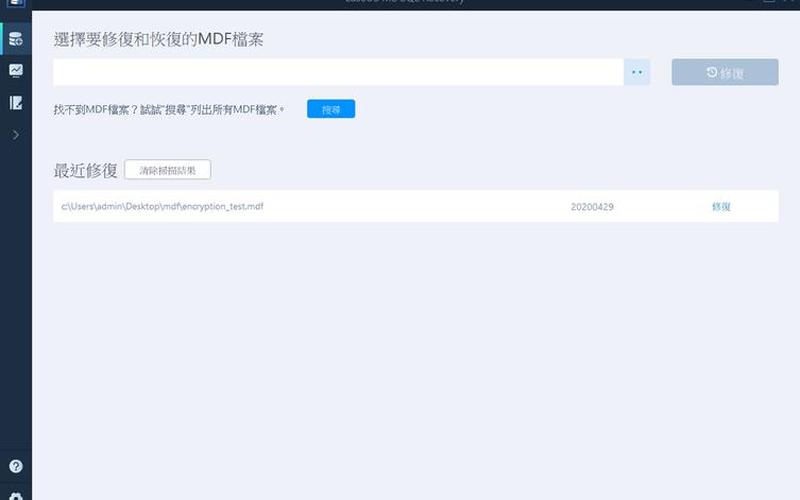Expand the sidebar with the chevron arrow
Viewport: 800px width, 500px height.
click(16, 135)
